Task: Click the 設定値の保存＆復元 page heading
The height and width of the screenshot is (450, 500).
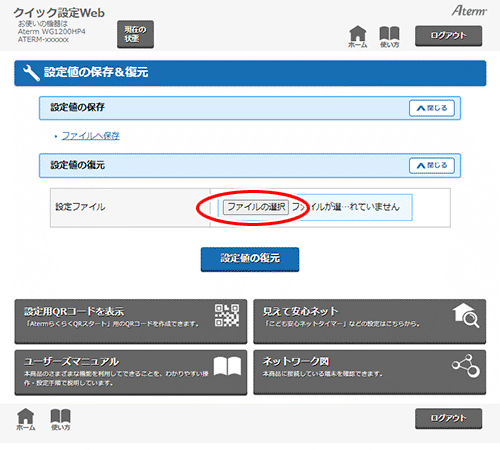Action: coord(96,72)
